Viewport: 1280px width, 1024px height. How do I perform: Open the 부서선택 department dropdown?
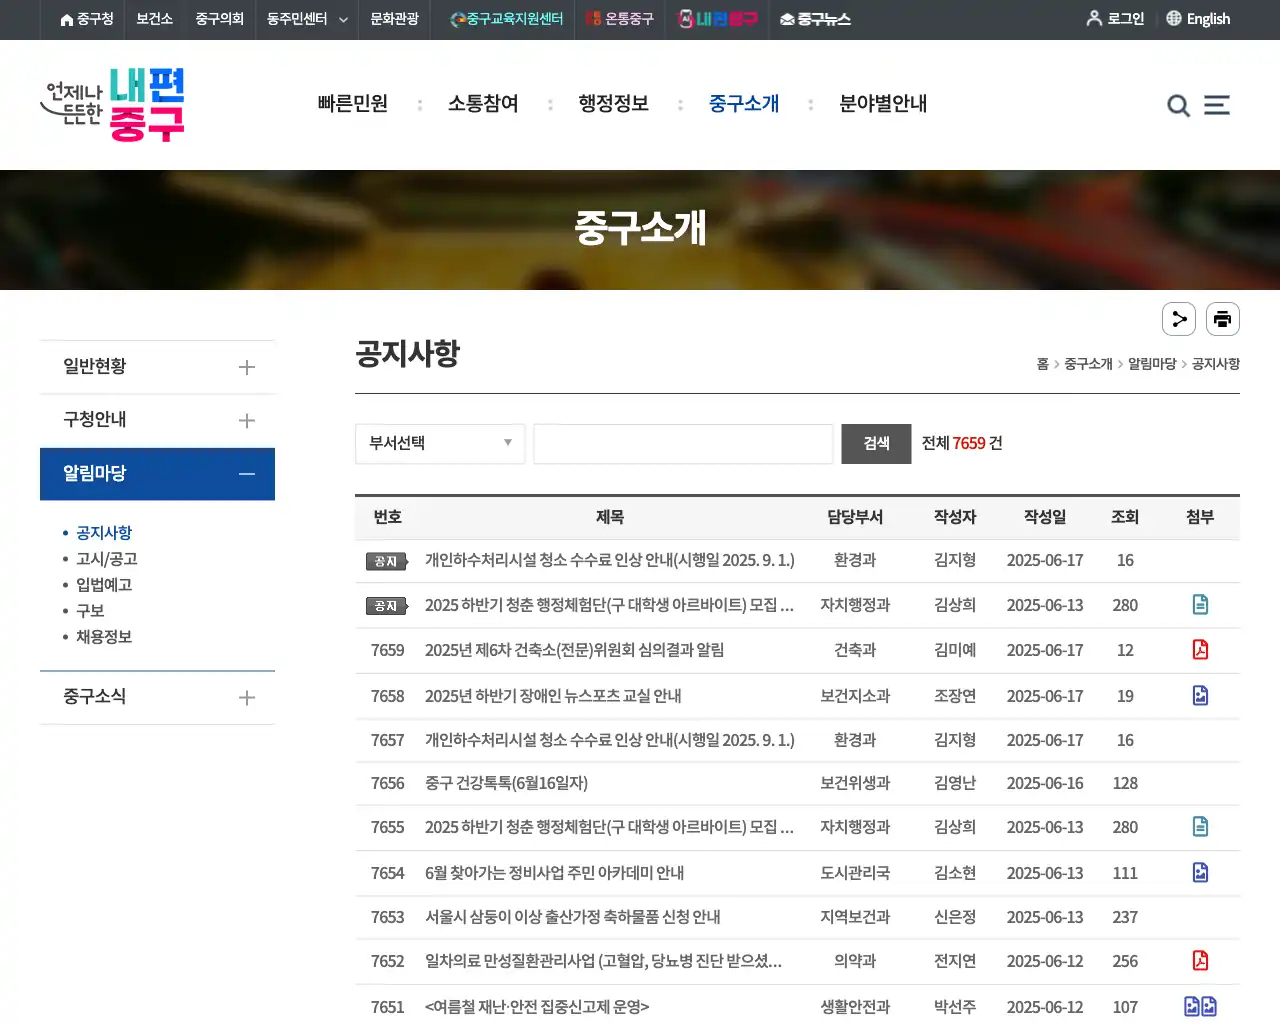(440, 443)
